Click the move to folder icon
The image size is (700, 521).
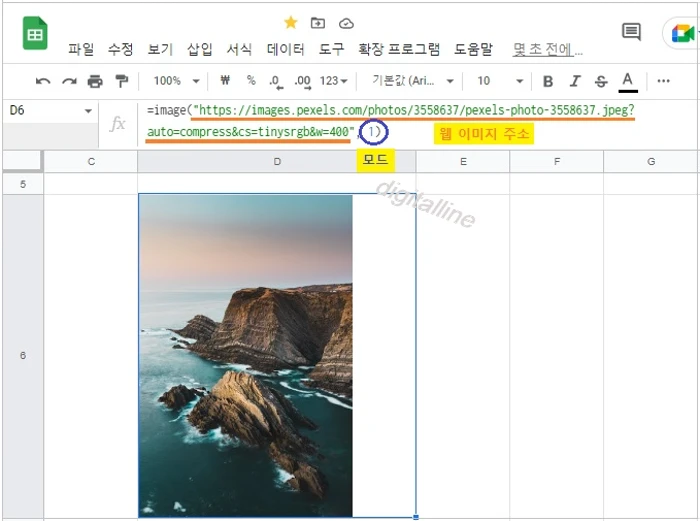[x=318, y=23]
